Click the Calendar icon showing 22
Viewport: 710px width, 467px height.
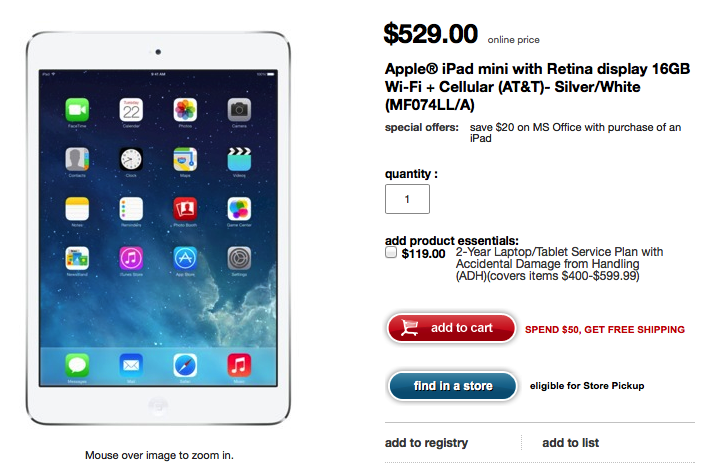pos(131,110)
